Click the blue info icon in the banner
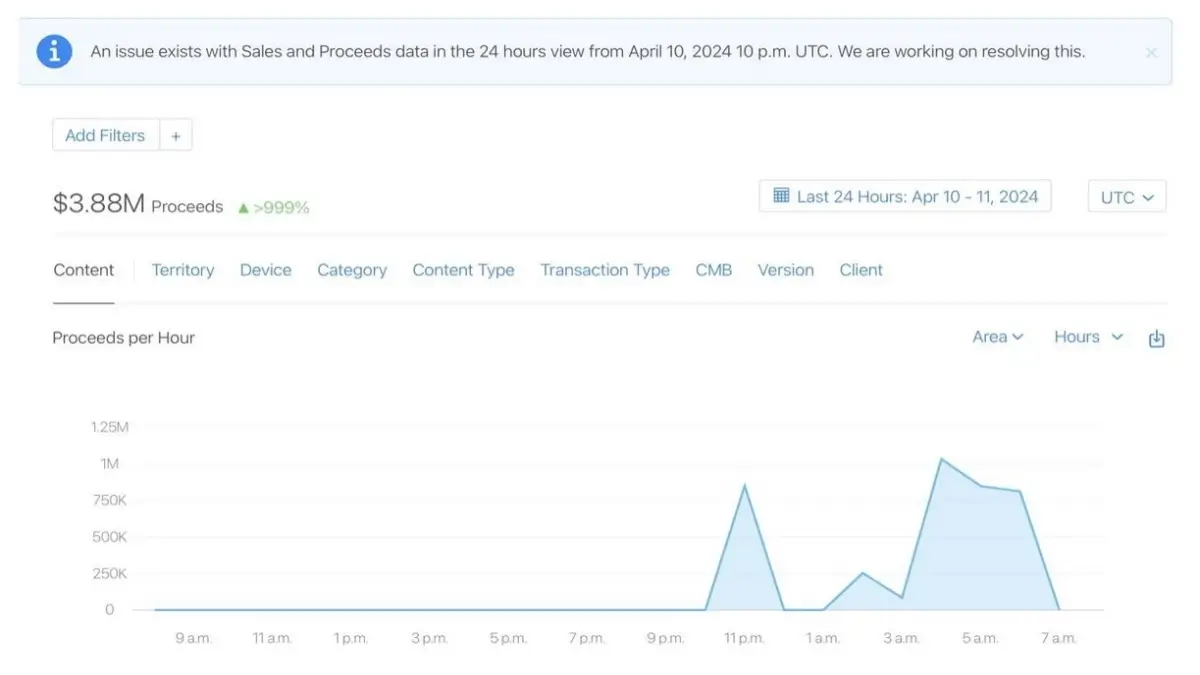The height and width of the screenshot is (675, 1200). pos(53,51)
